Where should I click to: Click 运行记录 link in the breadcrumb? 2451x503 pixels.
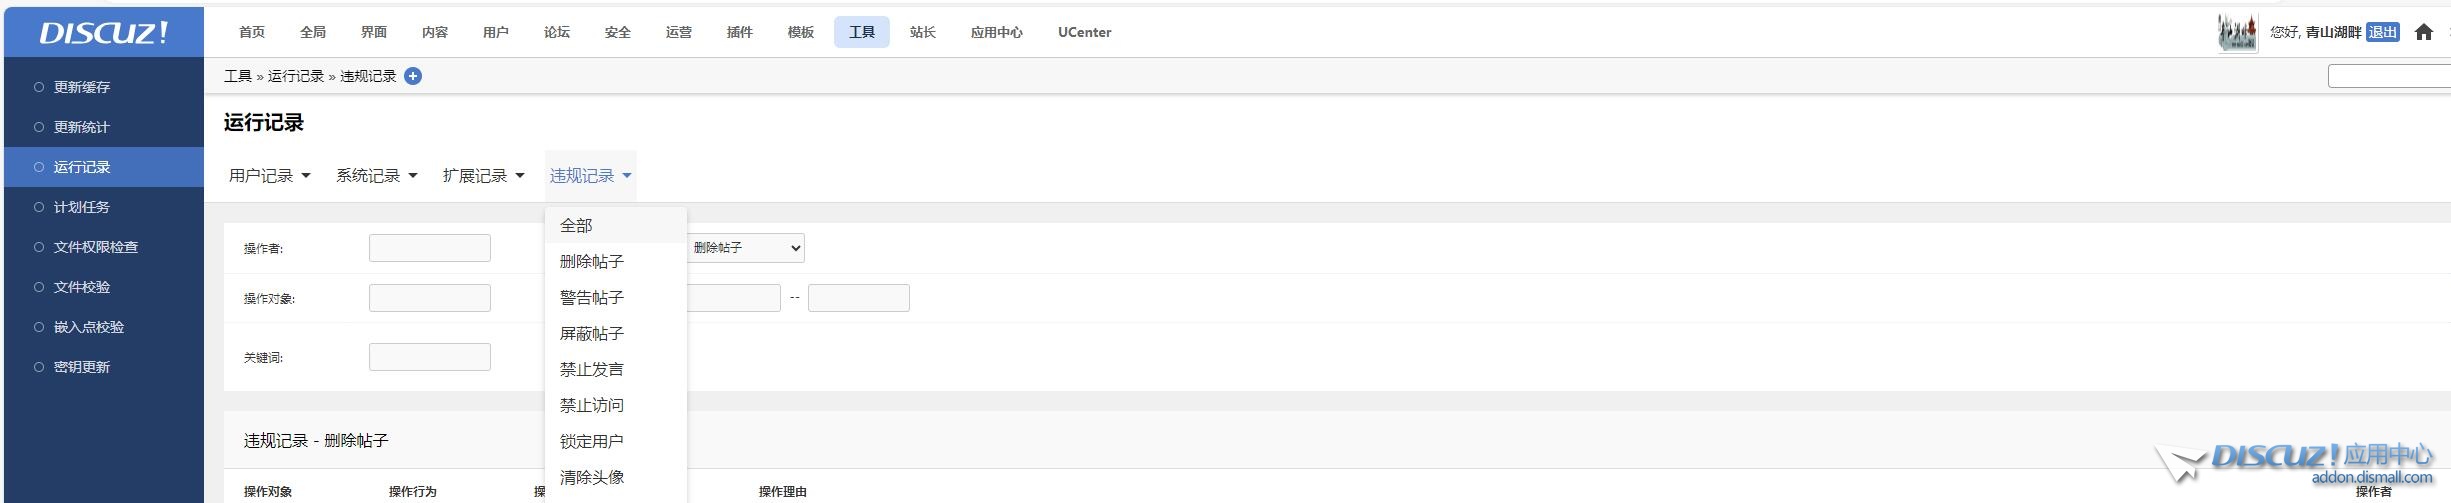(x=296, y=76)
